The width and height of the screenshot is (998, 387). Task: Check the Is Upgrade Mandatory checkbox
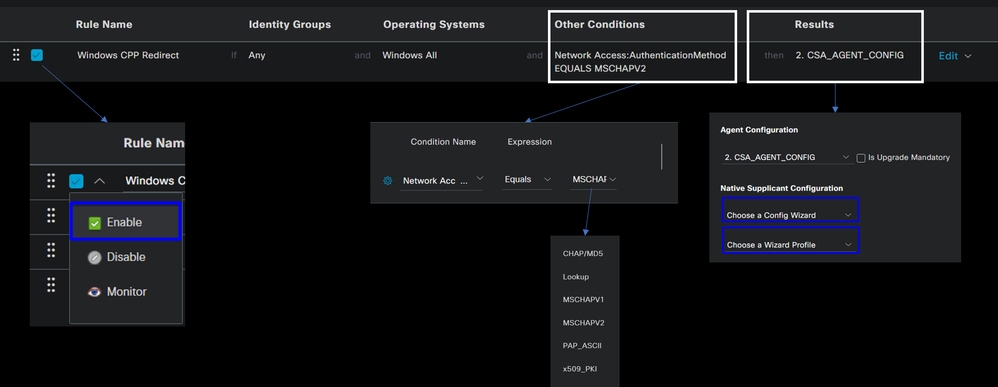861,158
